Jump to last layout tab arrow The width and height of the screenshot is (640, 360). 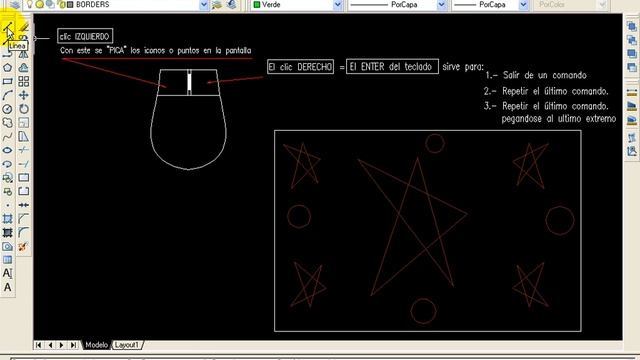coord(73,345)
